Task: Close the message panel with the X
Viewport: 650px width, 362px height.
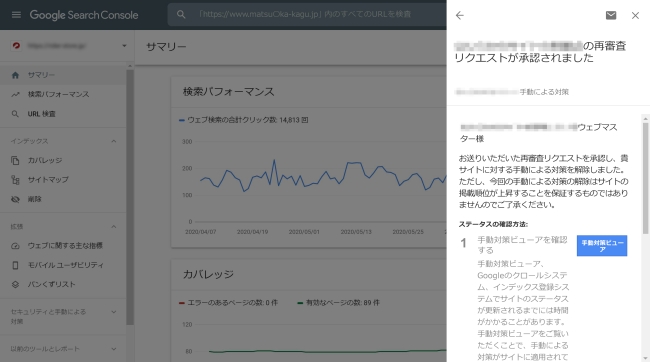Action: coord(635,15)
